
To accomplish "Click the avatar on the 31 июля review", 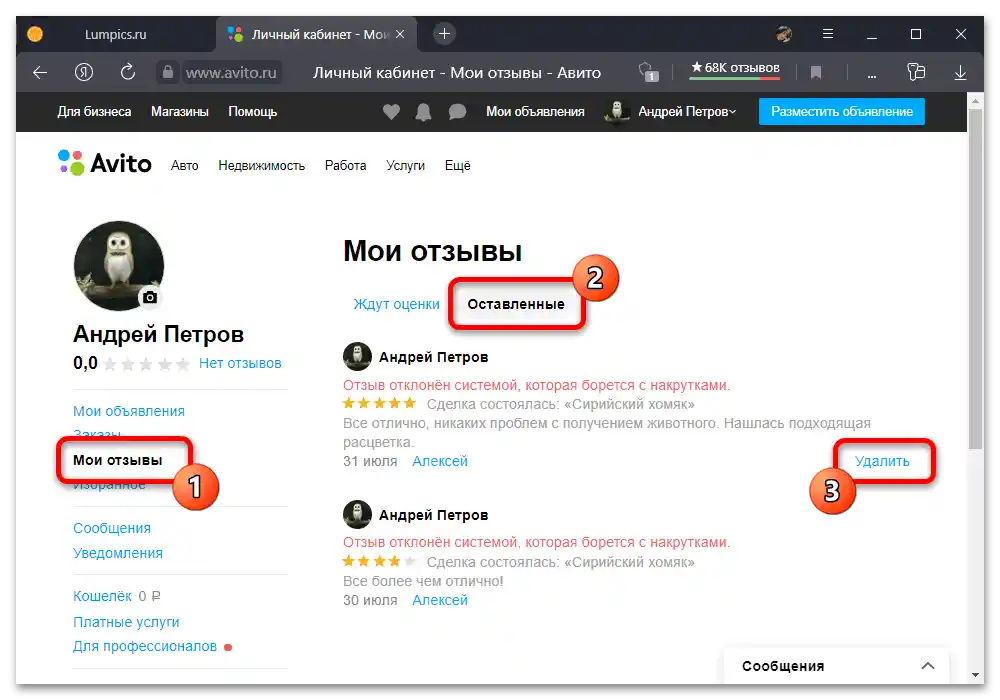I will [357, 356].
